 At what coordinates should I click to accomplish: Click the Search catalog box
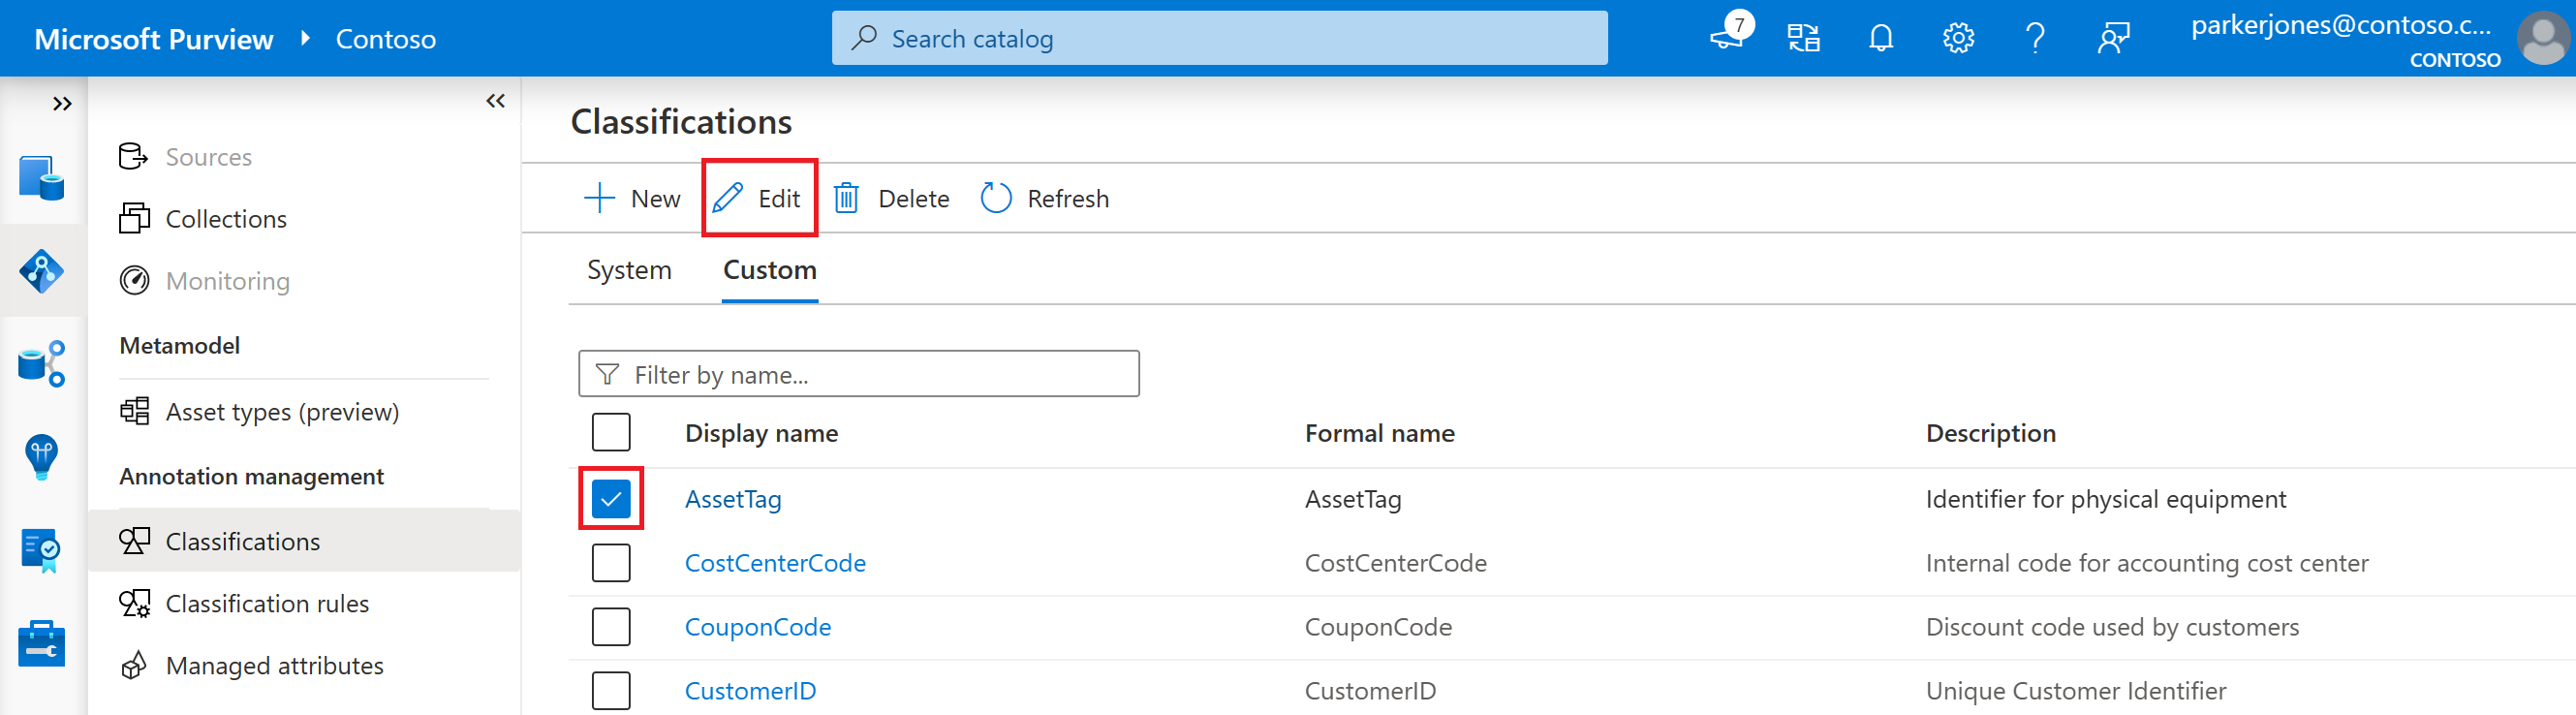point(1218,39)
